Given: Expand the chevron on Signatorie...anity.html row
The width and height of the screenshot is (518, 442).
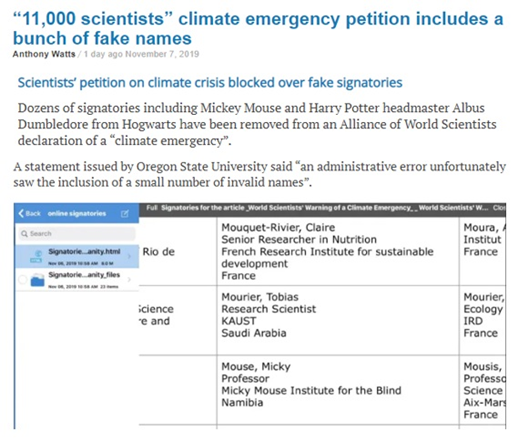Looking at the screenshot, I should click(x=129, y=256).
